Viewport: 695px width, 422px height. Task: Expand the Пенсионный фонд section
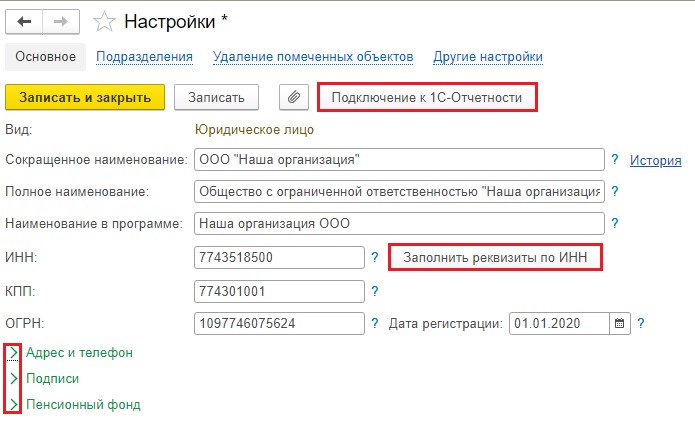click(13, 404)
